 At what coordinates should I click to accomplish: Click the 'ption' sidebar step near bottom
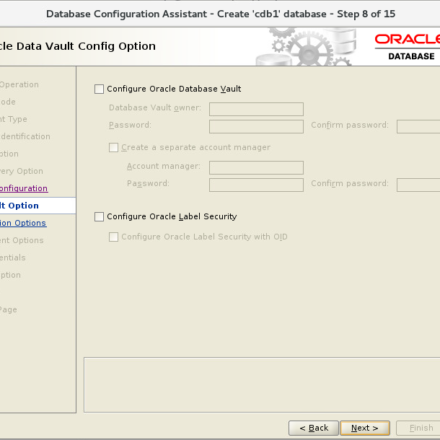click(10, 275)
